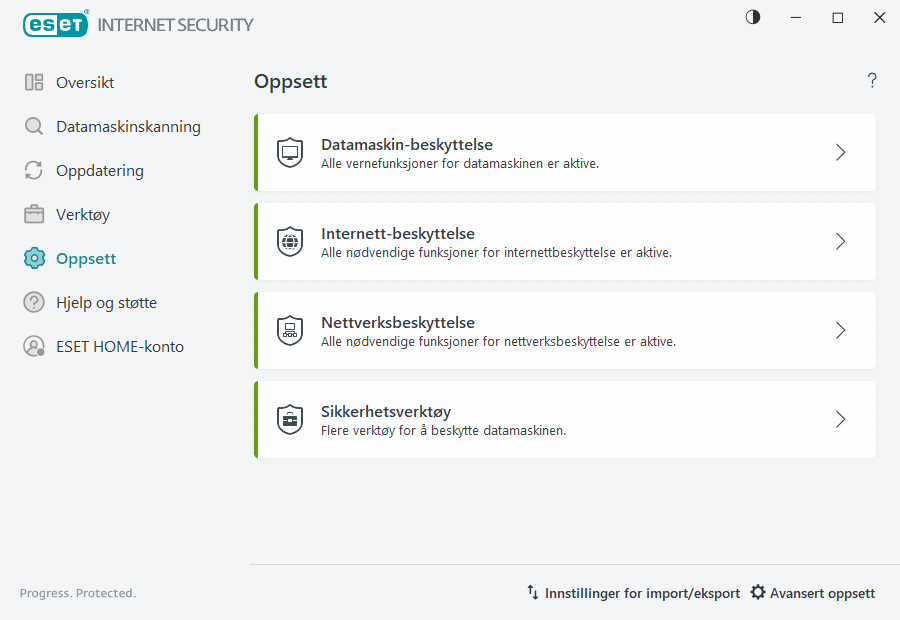Select the Hjelp og støtte question icon
Viewport: 900px width, 620px height.
click(x=32, y=302)
